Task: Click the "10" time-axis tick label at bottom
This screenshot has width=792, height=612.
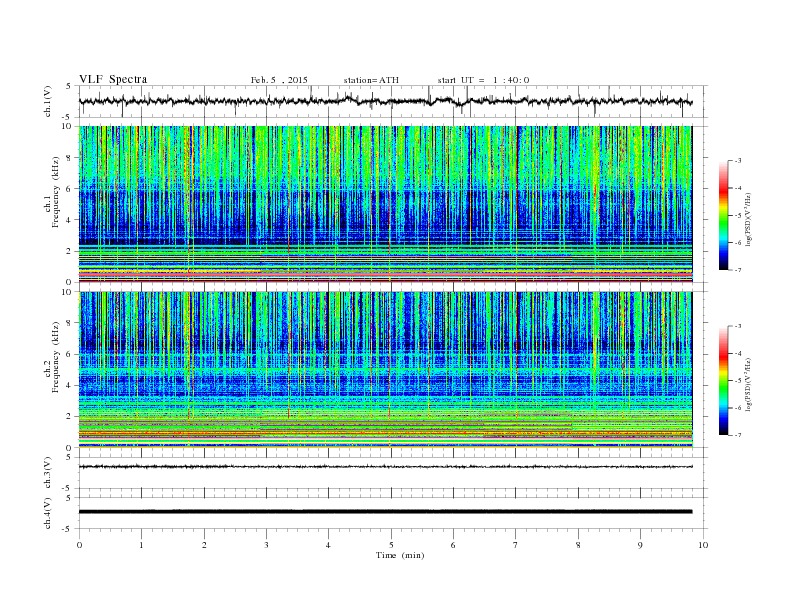Action: 703,545
